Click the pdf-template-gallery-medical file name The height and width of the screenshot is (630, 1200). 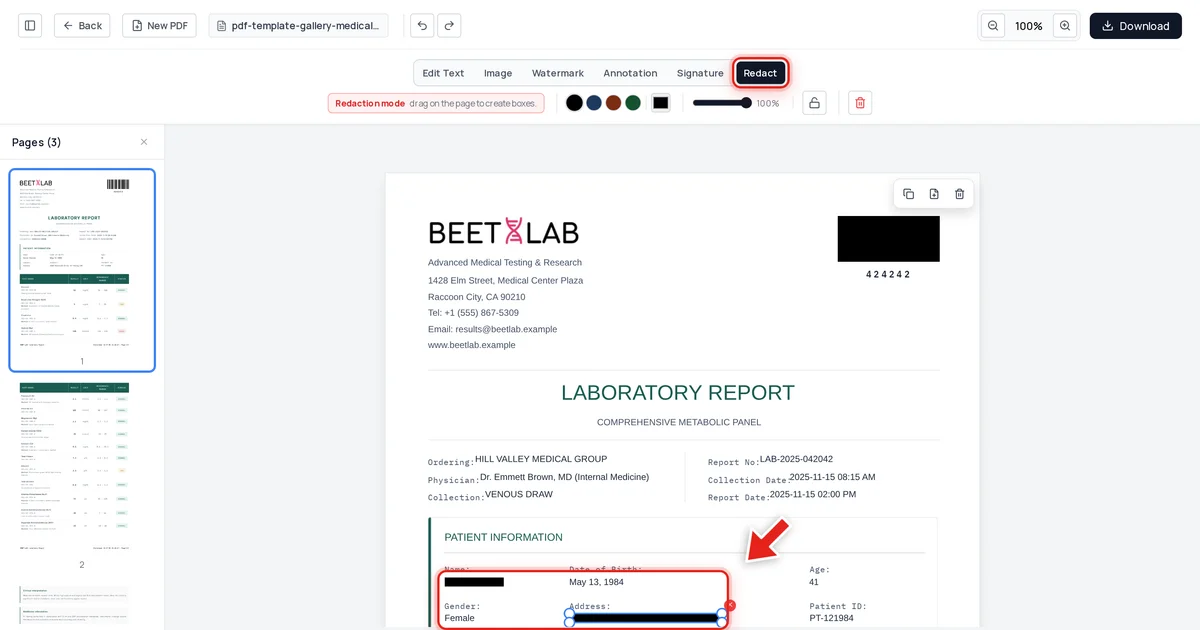click(x=298, y=26)
